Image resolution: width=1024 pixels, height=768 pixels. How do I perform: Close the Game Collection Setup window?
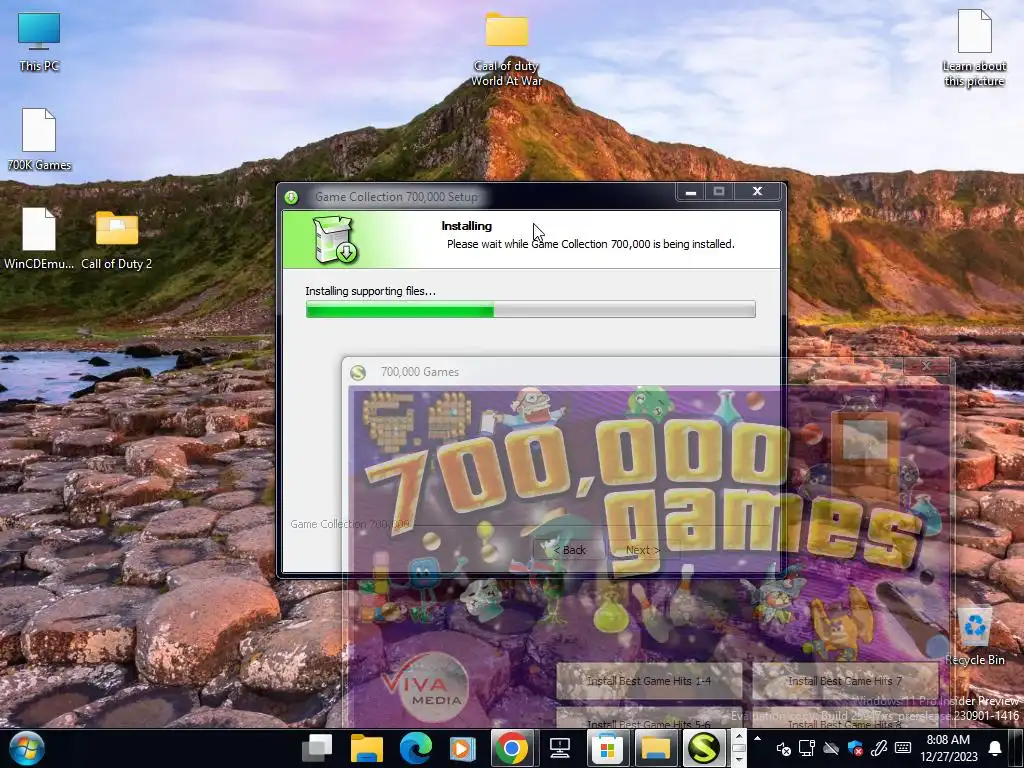point(758,191)
